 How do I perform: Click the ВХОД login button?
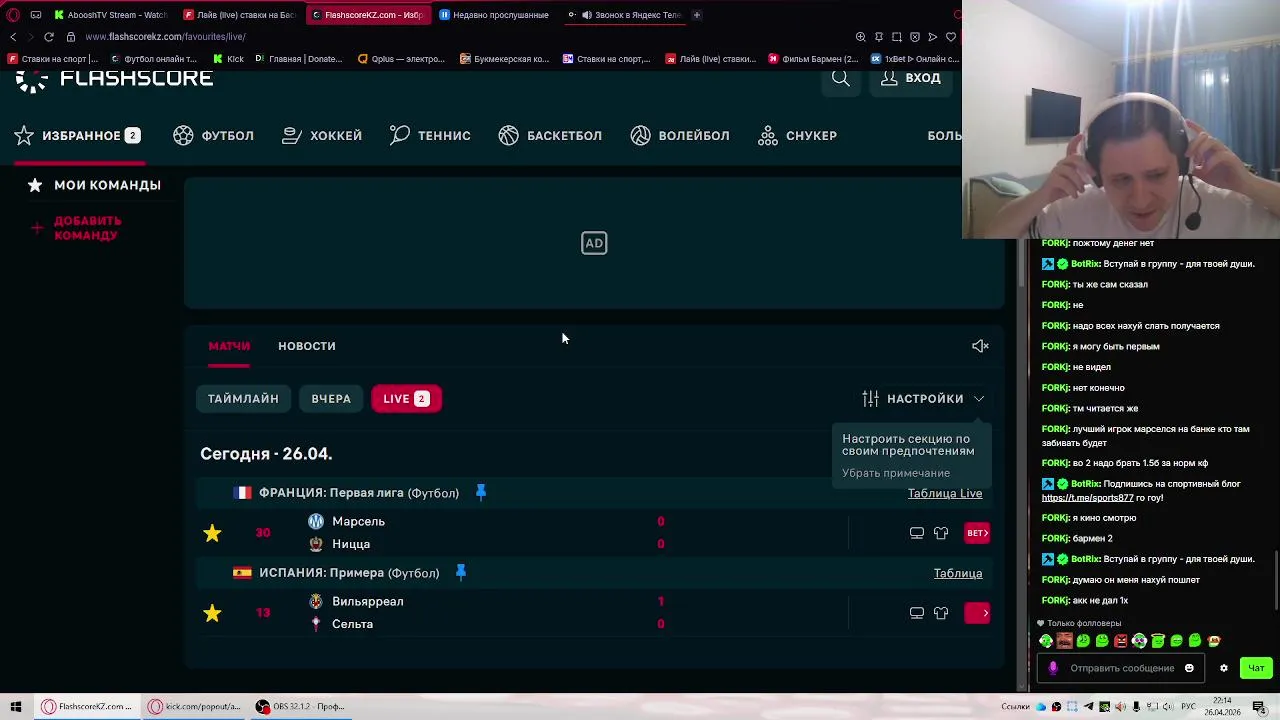[x=911, y=78]
